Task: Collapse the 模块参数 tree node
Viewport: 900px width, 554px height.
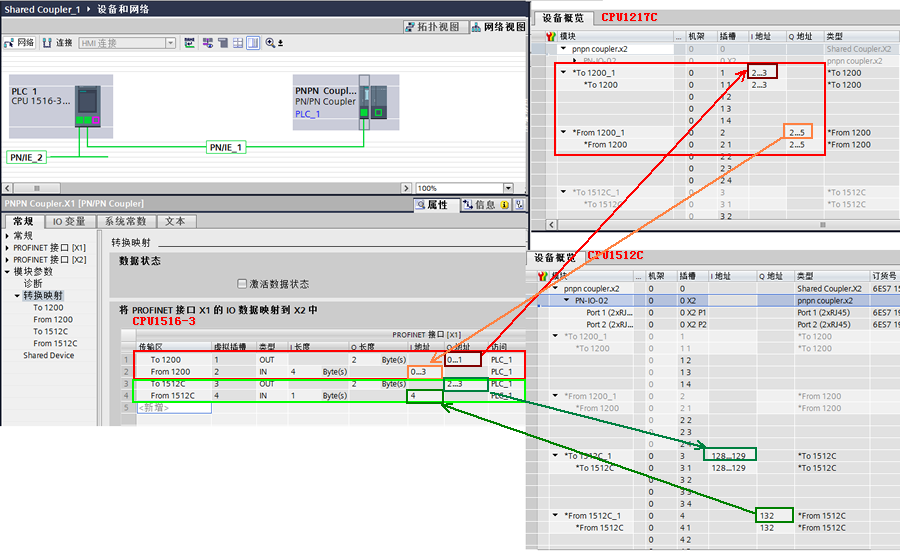Action: [x=7, y=272]
